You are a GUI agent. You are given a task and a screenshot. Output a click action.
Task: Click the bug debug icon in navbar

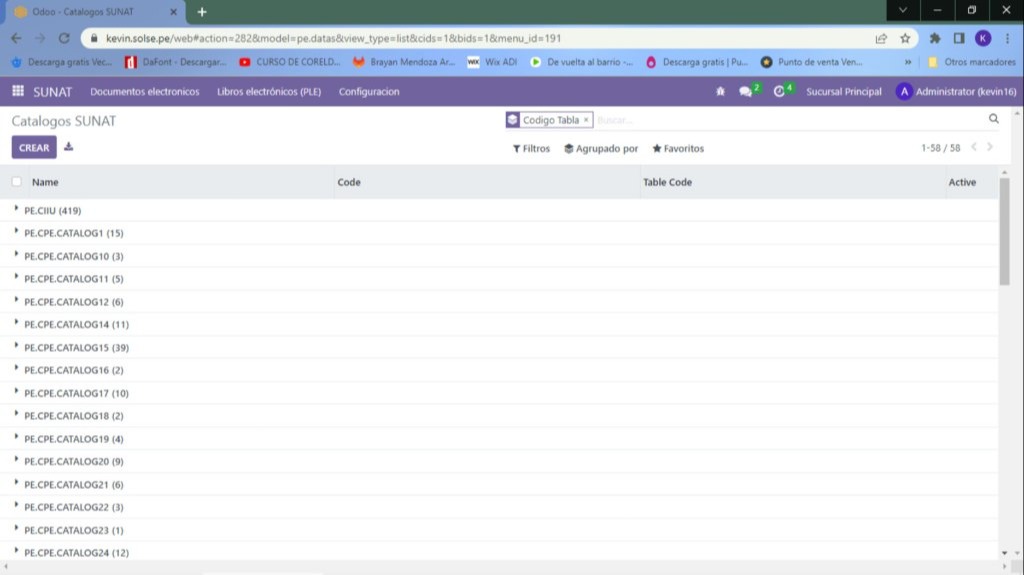click(720, 92)
